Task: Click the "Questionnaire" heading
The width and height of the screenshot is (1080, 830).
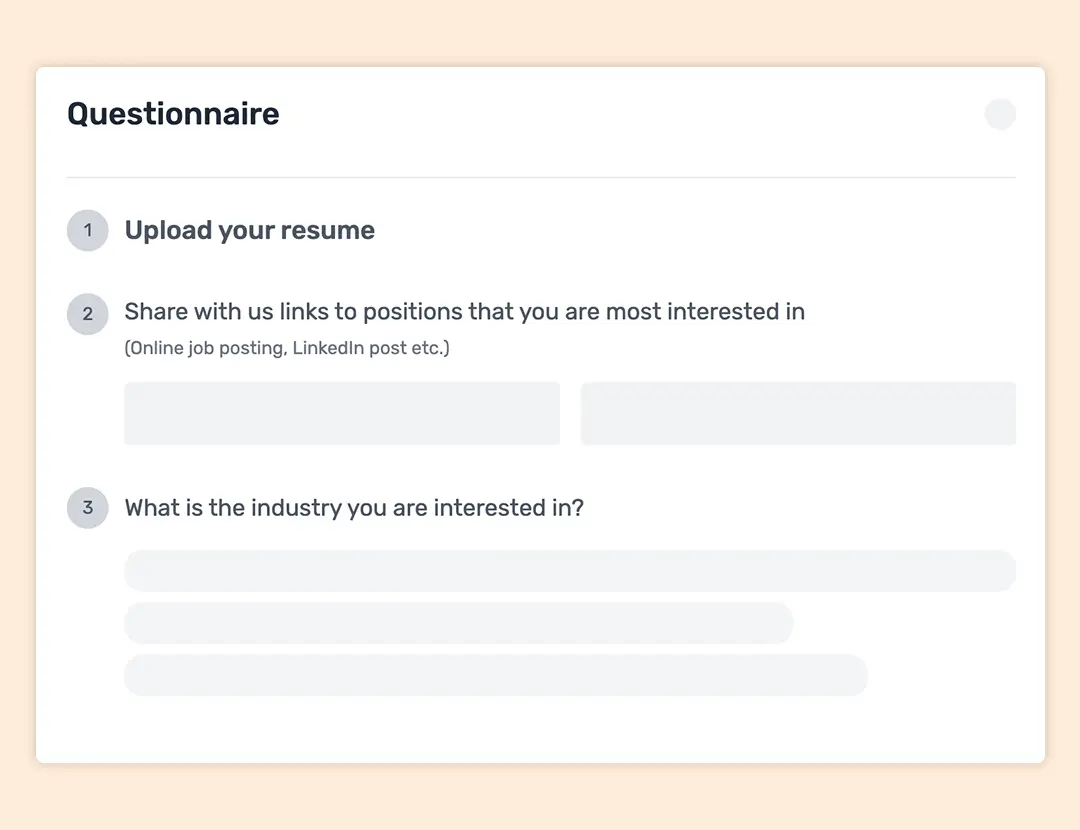Action: (172, 114)
